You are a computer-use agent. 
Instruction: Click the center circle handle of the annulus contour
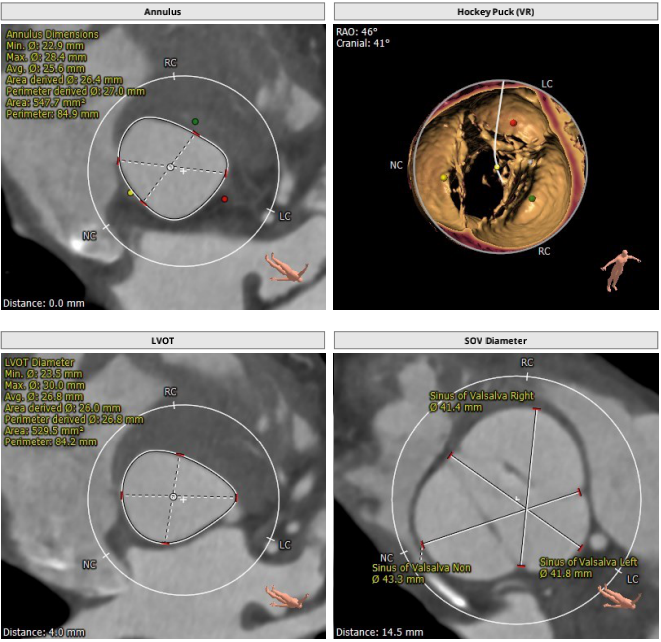pyautogui.click(x=171, y=167)
